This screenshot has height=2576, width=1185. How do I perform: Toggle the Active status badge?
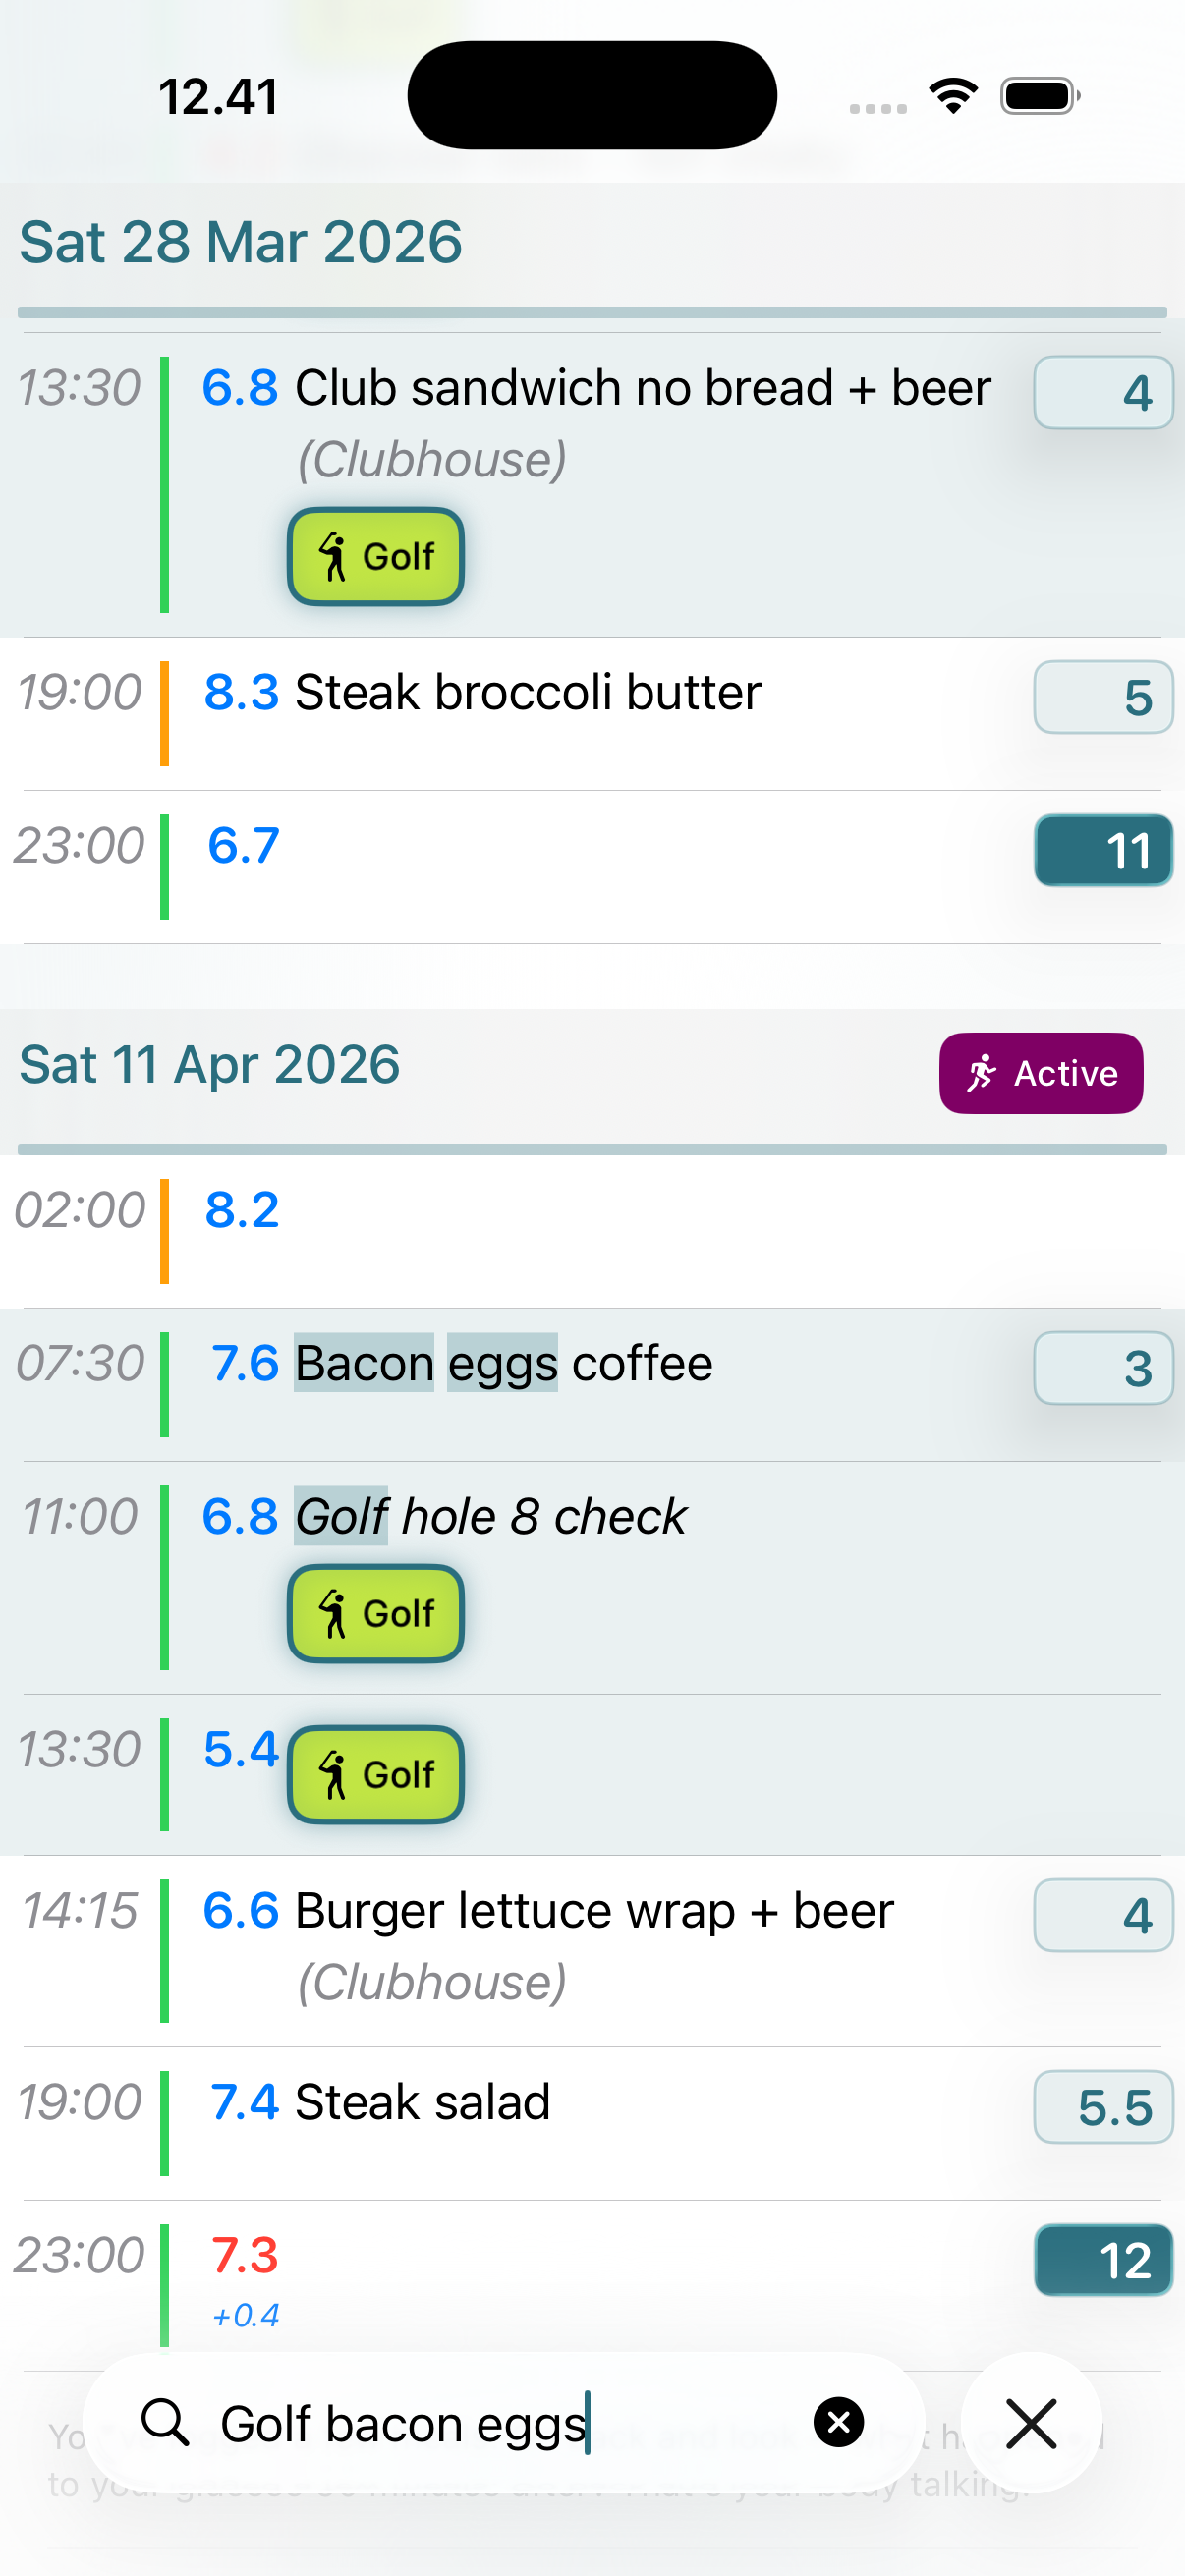1040,1072
